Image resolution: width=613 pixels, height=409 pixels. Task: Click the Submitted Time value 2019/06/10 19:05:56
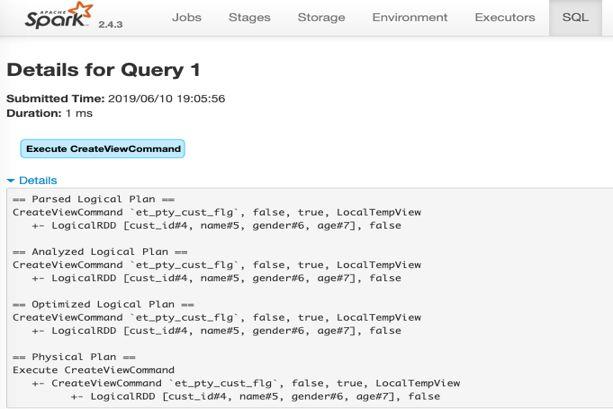[167, 99]
